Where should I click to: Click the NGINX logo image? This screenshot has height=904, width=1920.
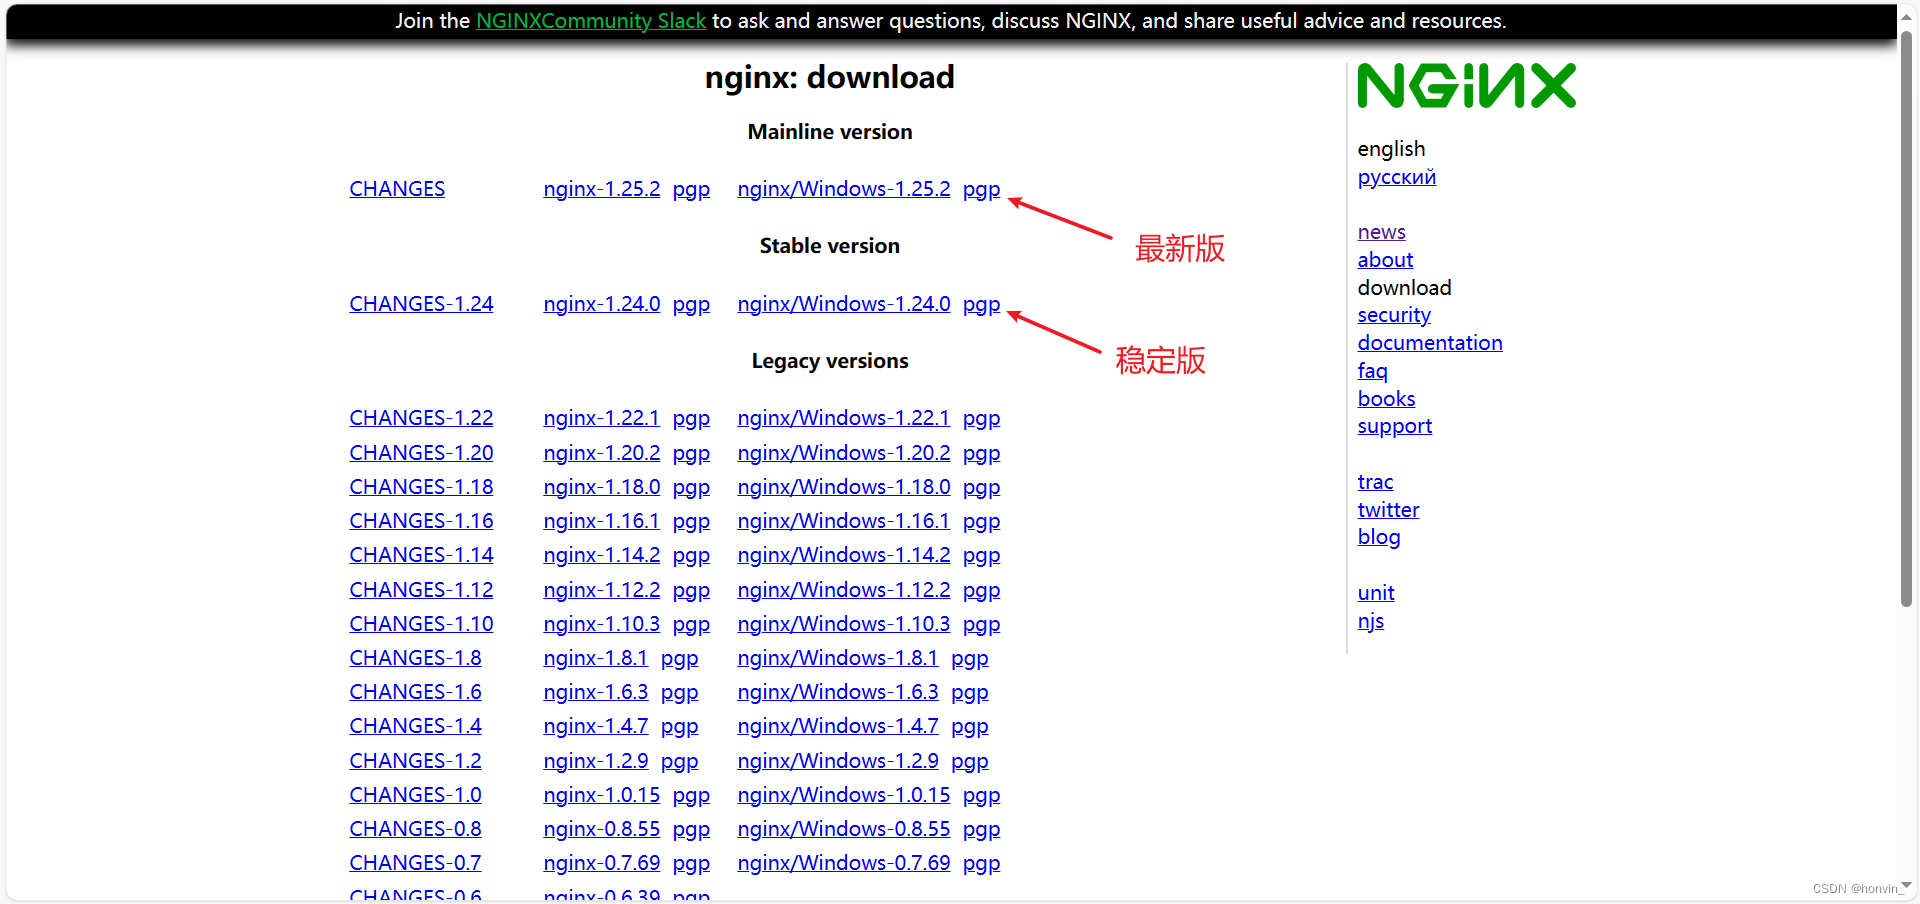coord(1466,86)
